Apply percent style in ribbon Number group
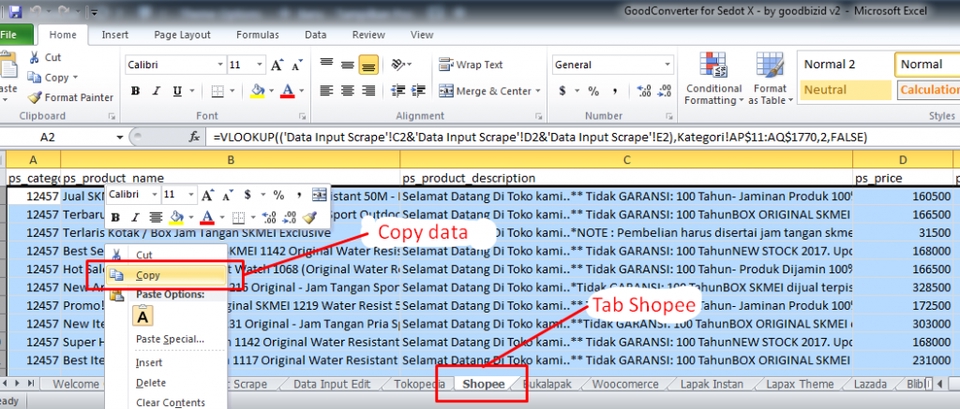960x409 pixels. [593, 91]
